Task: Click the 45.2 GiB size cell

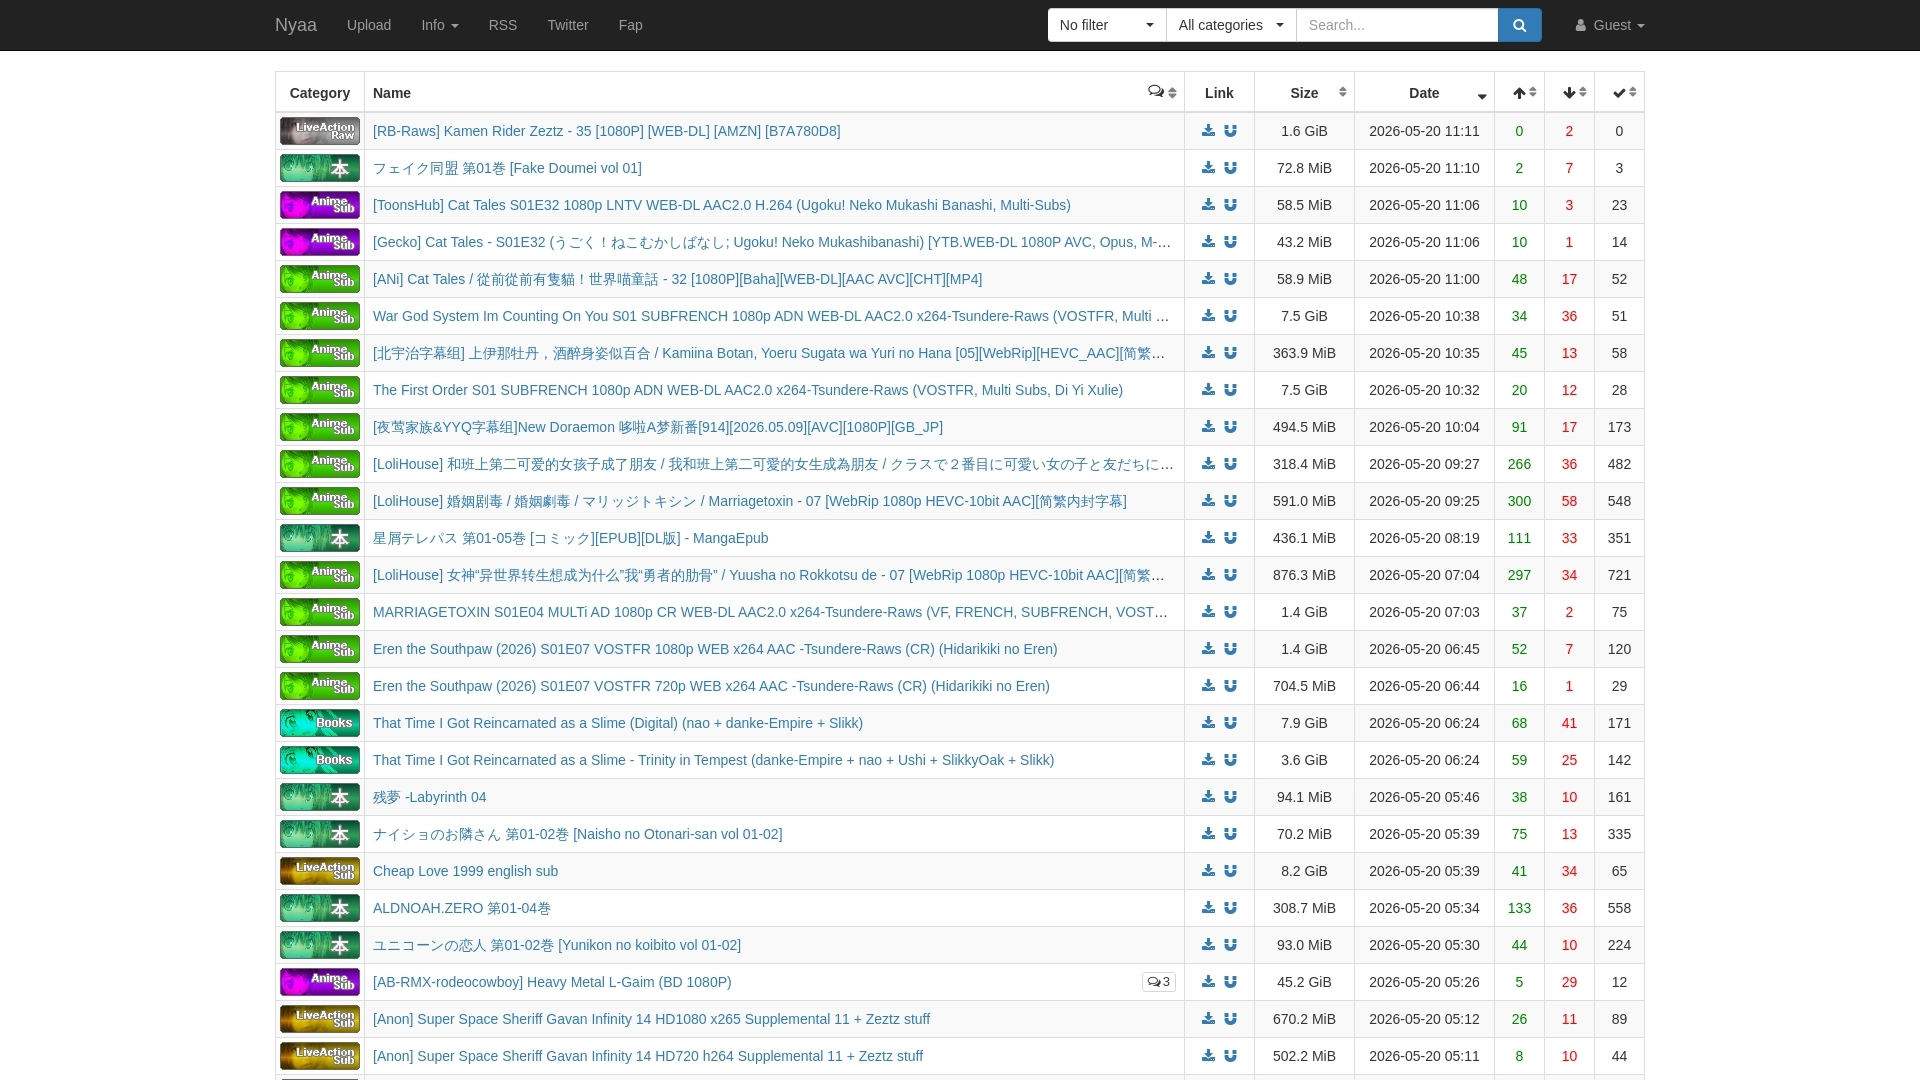Action: pyautogui.click(x=1304, y=982)
